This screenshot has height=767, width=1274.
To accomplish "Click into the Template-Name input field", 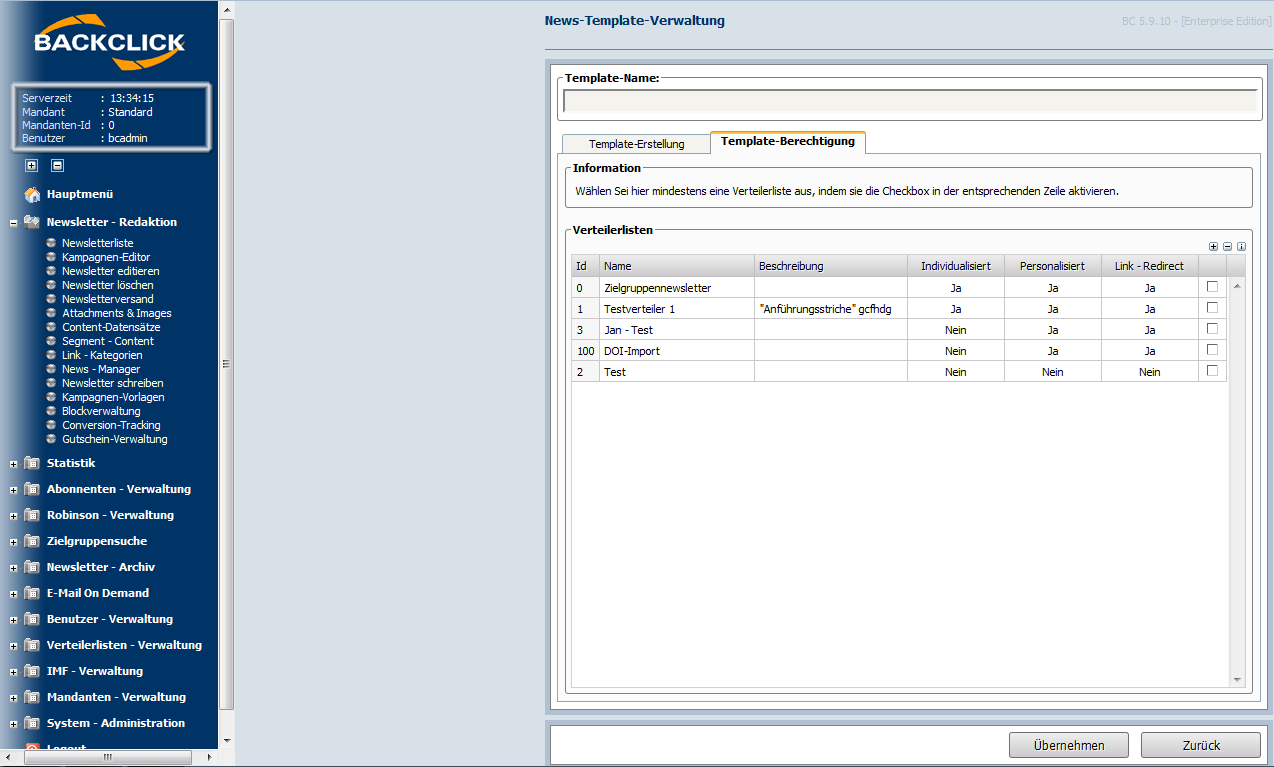I will [910, 100].
